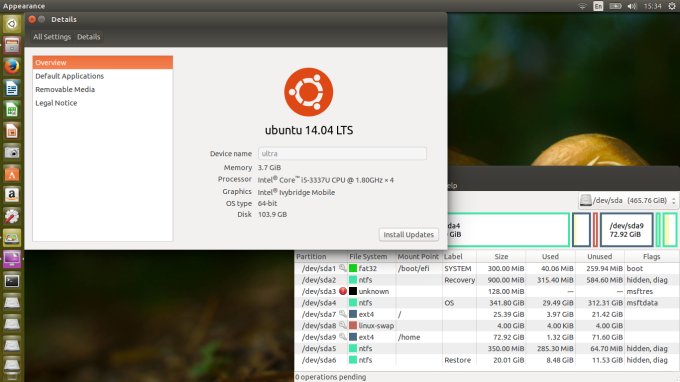Image resolution: width=680 pixels, height=382 pixels.
Task: Click the Install Updates button
Action: tap(409, 235)
